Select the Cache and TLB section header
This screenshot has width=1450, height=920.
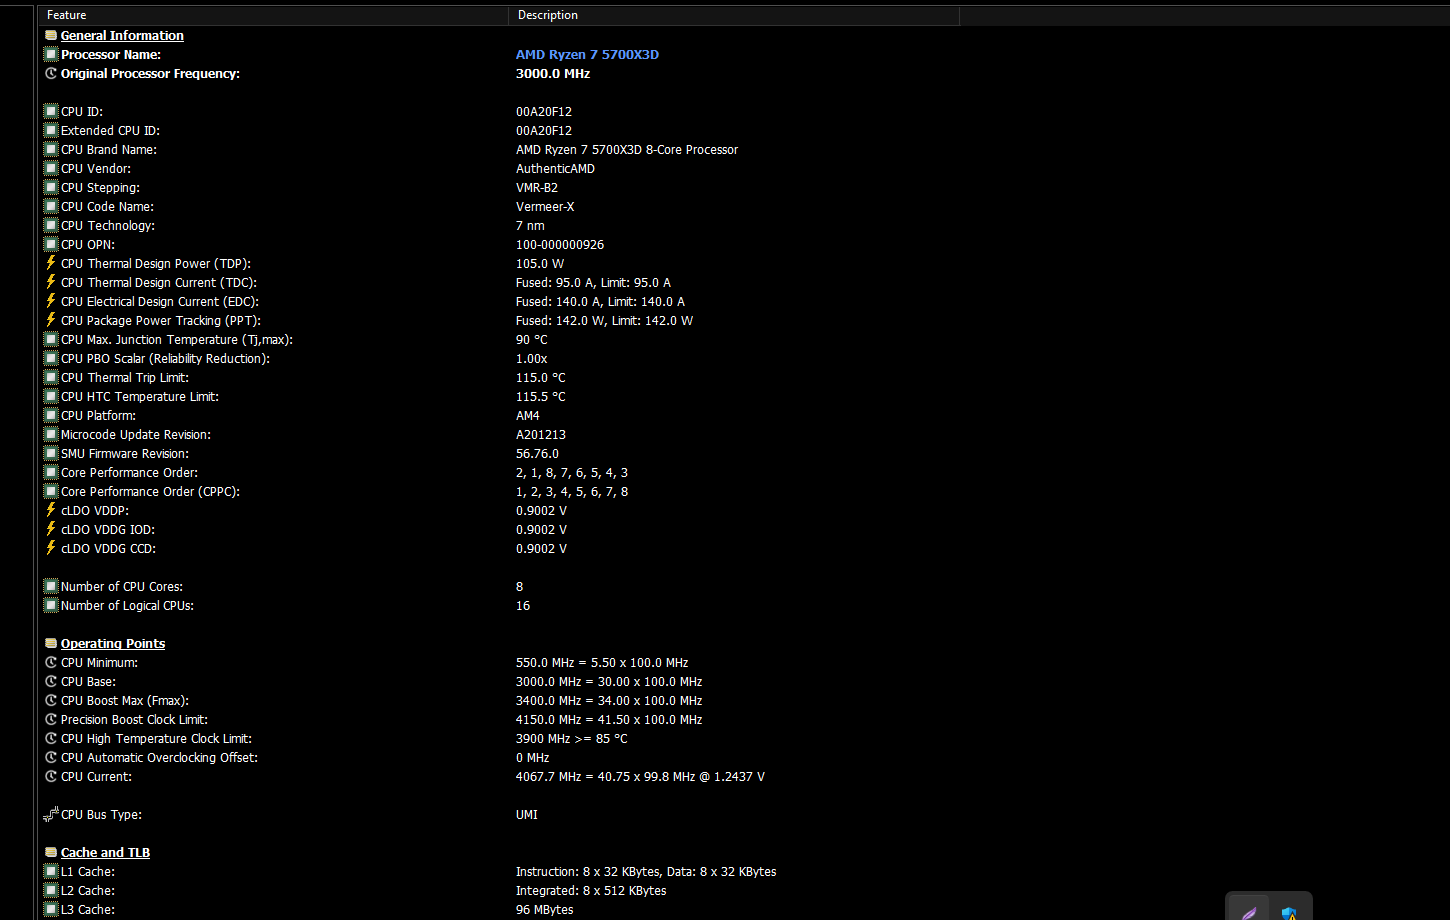[x=105, y=853]
